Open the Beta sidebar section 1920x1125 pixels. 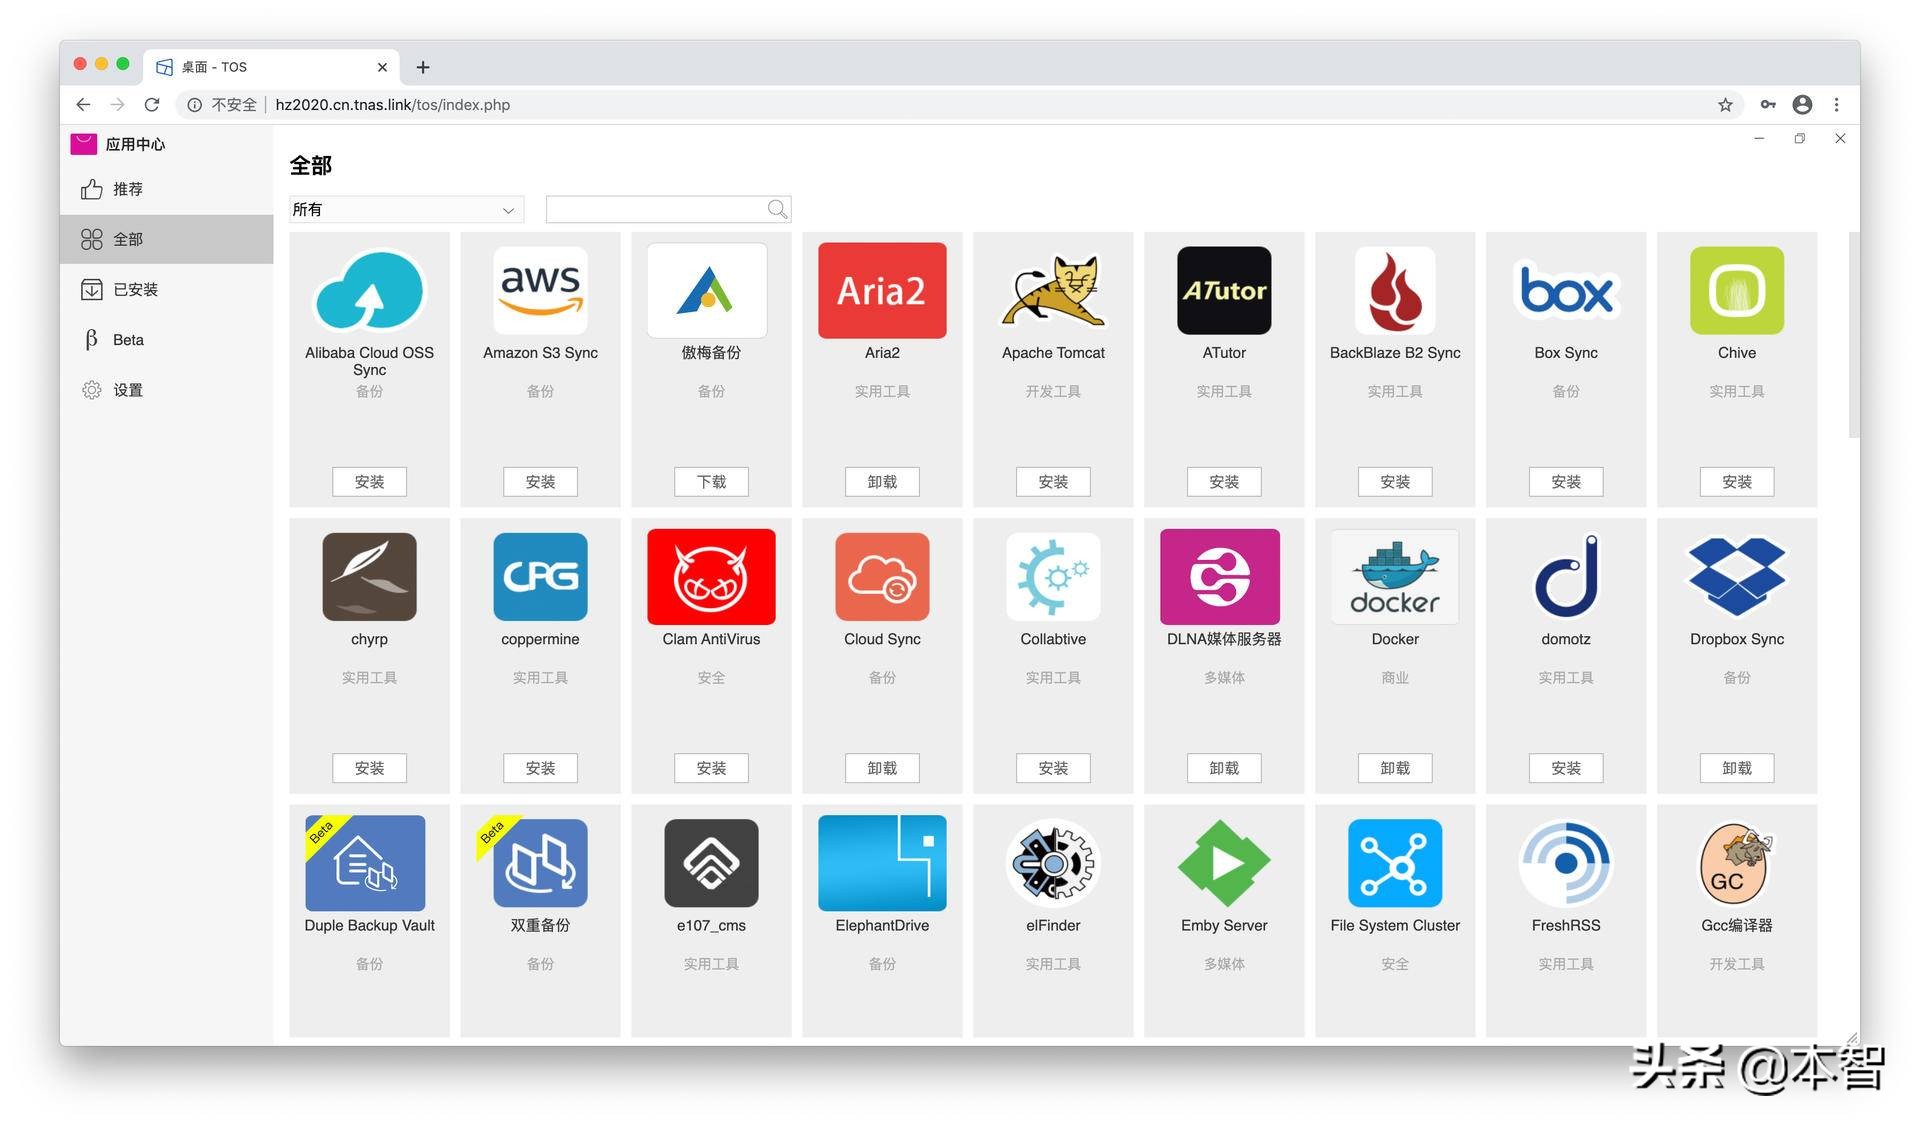click(x=128, y=340)
